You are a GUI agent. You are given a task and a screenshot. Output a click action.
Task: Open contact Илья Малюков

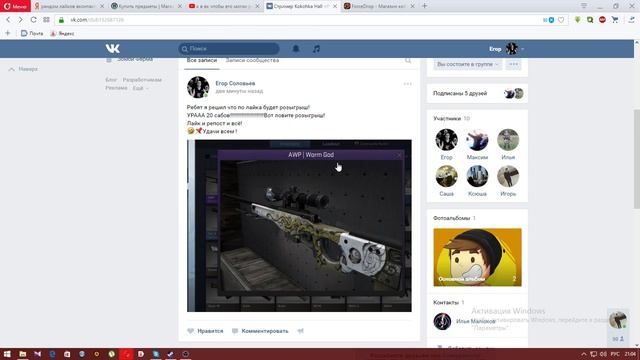(x=476, y=322)
